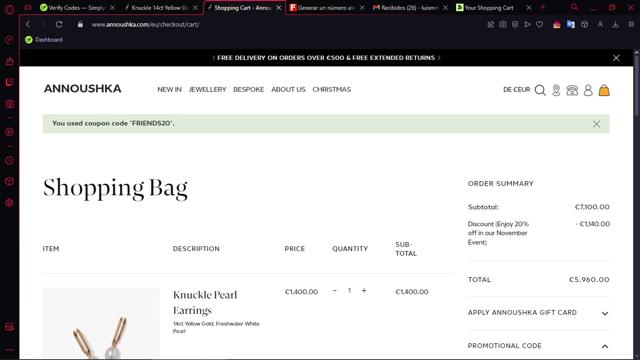Open the store locator pin icon
Viewport: 640px width, 360px height.
(556, 90)
